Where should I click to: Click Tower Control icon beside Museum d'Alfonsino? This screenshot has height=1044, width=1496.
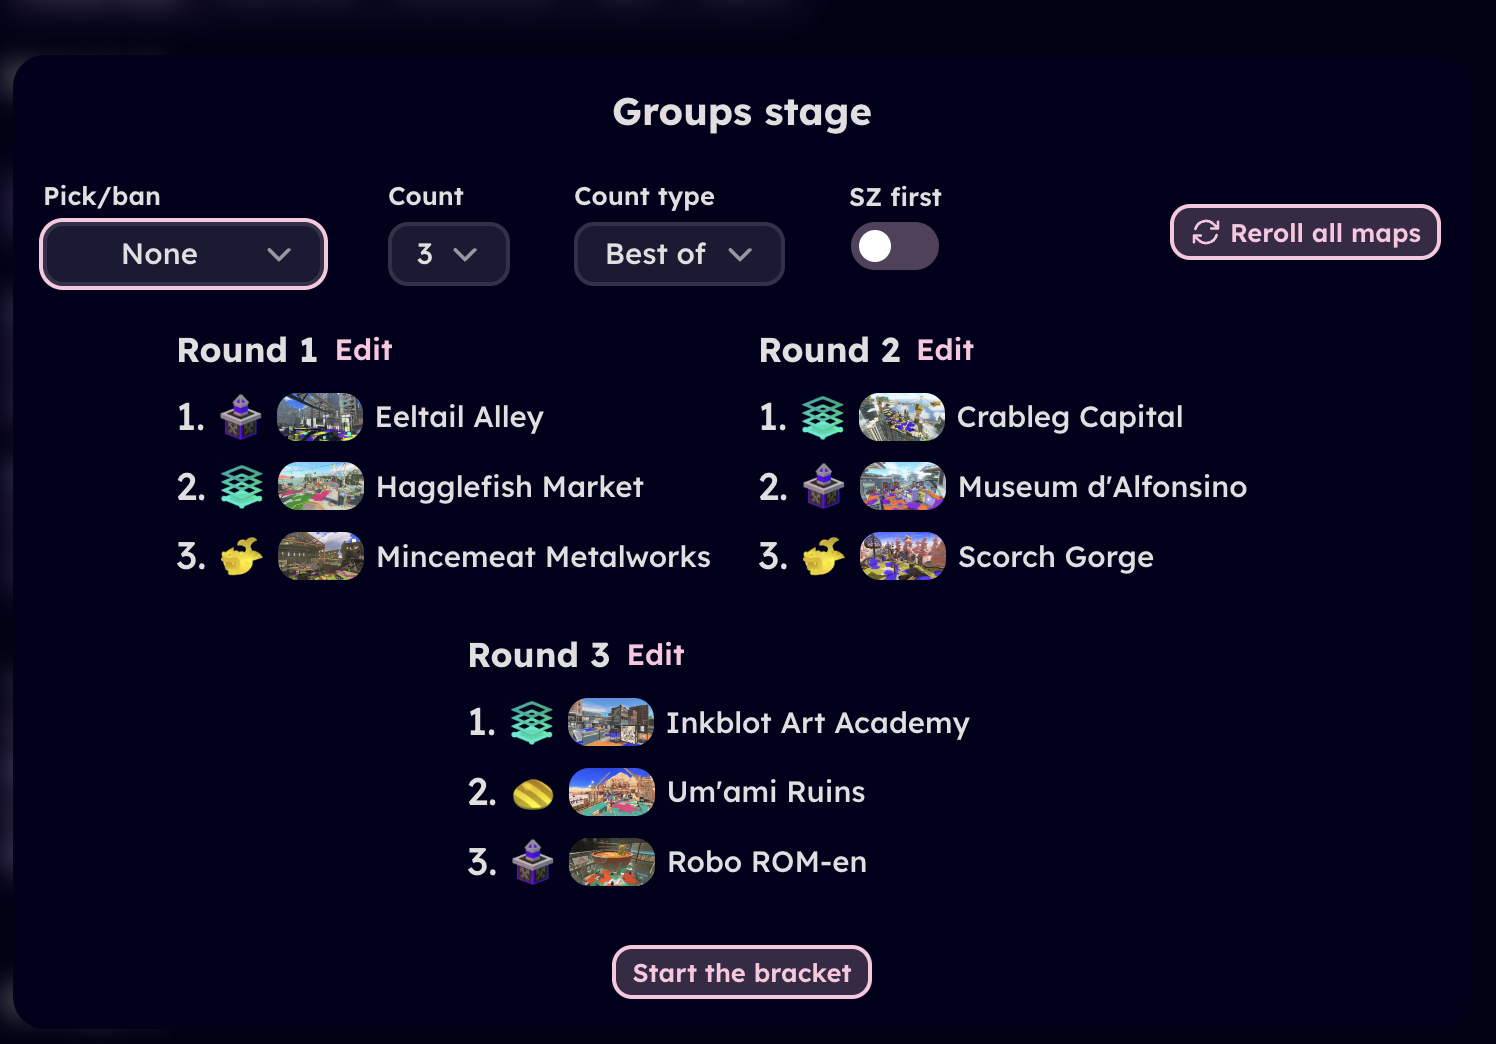point(823,487)
